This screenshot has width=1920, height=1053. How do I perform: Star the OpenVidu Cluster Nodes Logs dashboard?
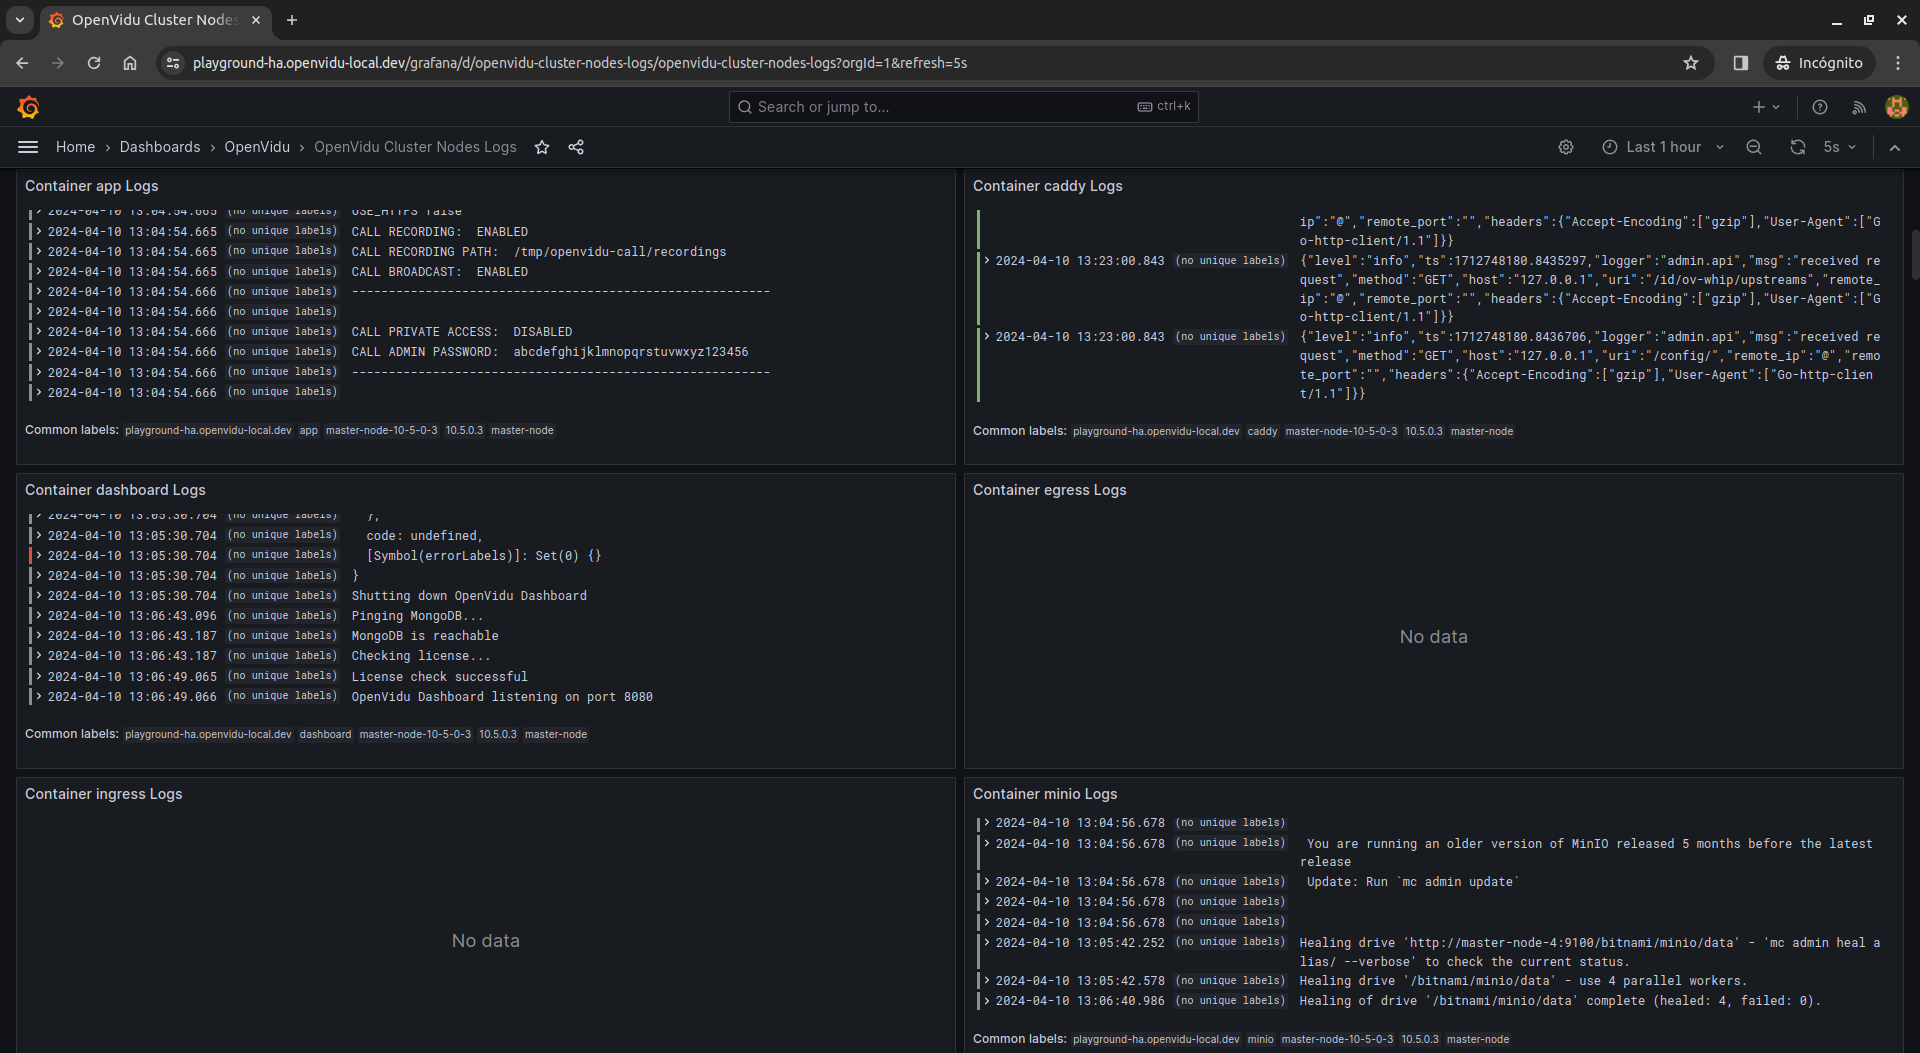[542, 147]
